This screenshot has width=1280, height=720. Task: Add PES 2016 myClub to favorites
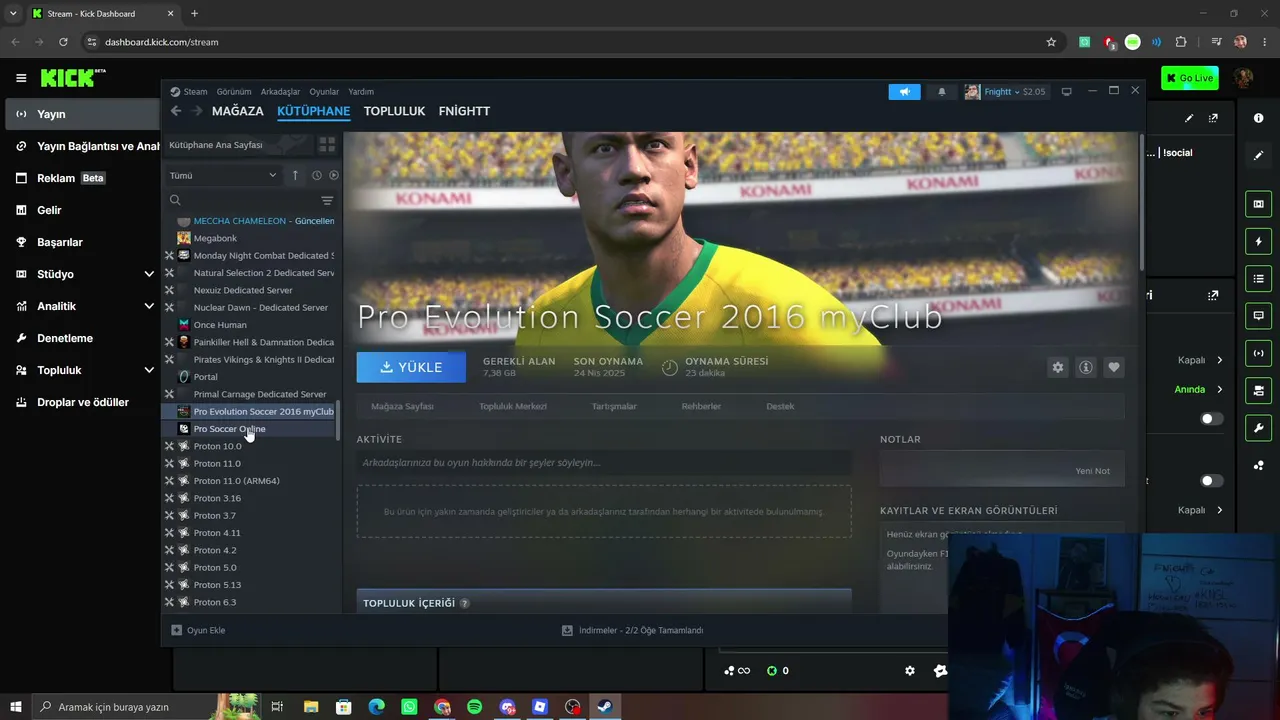(x=1114, y=367)
